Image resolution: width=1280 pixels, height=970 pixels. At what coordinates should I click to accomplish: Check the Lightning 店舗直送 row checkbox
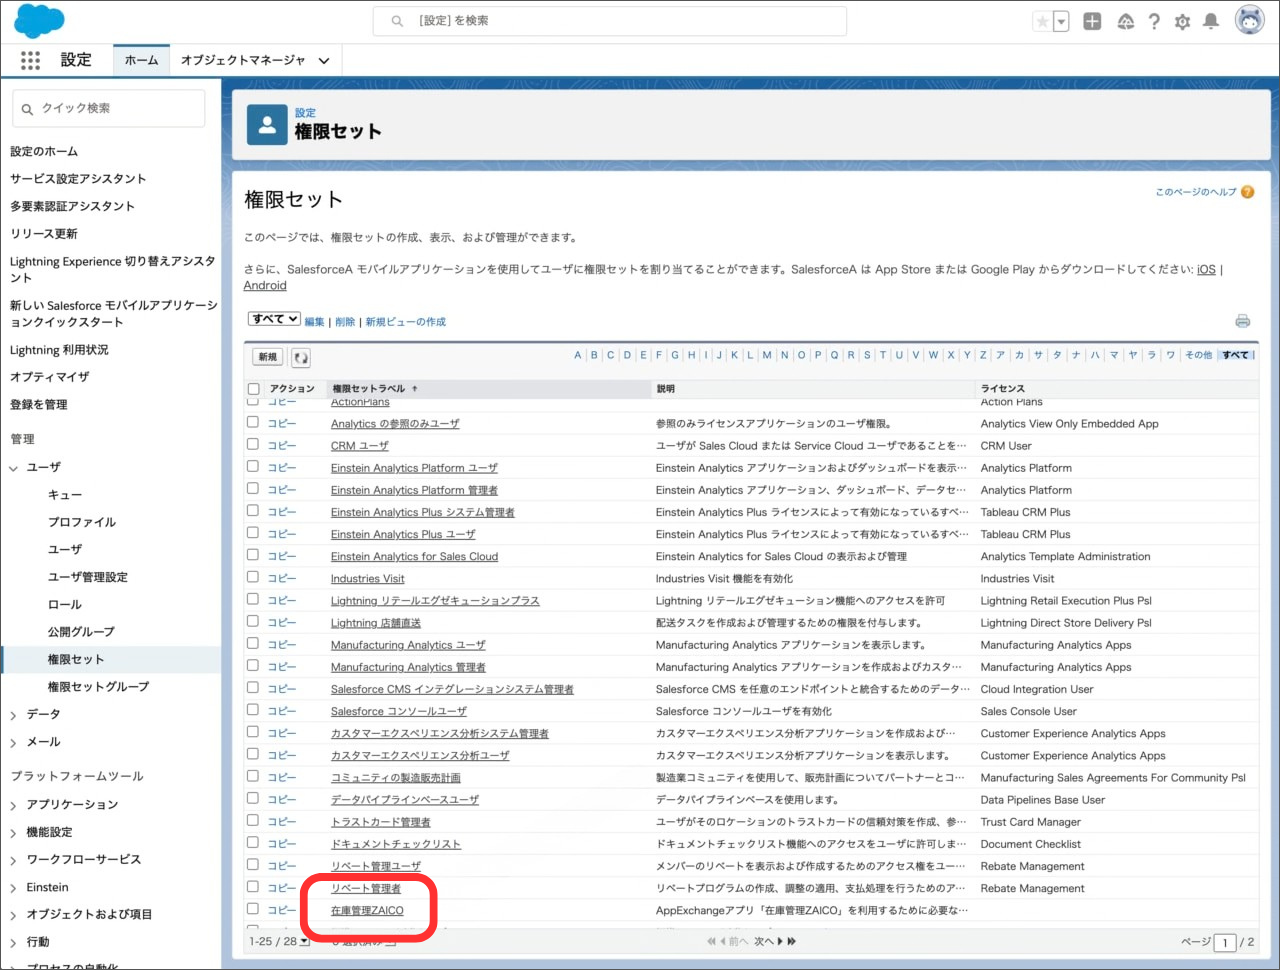[x=253, y=622]
